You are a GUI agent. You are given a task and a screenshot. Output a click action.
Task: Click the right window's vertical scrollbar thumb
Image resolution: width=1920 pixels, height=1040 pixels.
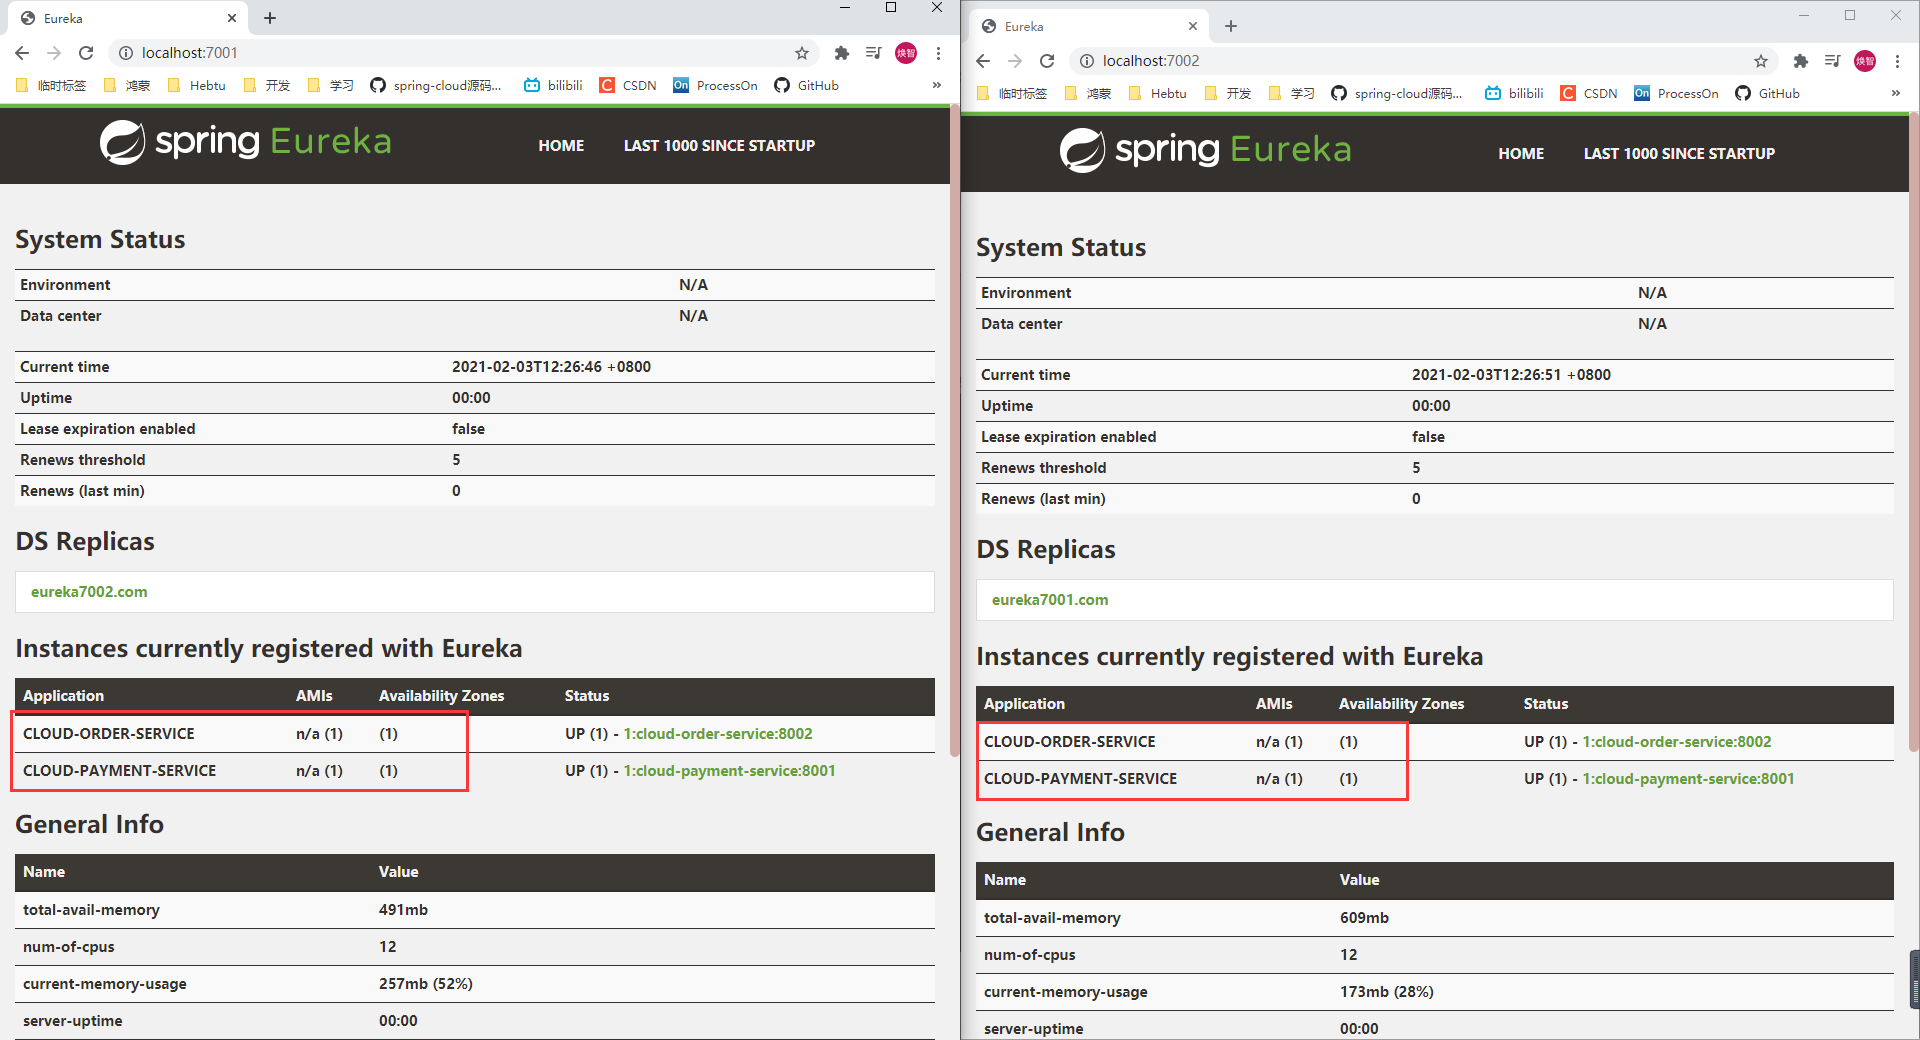point(1914,430)
